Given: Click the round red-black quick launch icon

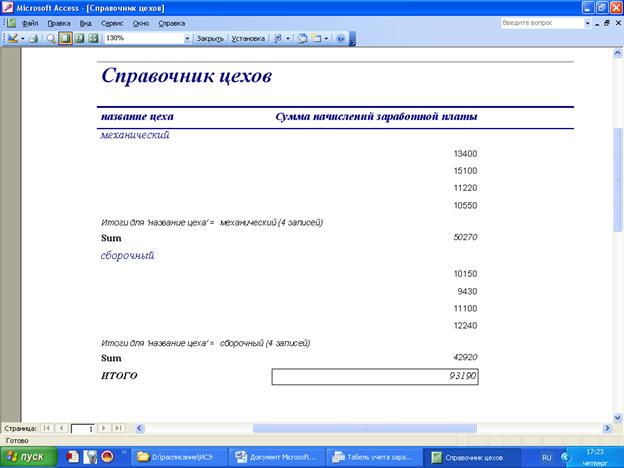Looking at the screenshot, I should coord(107,457).
